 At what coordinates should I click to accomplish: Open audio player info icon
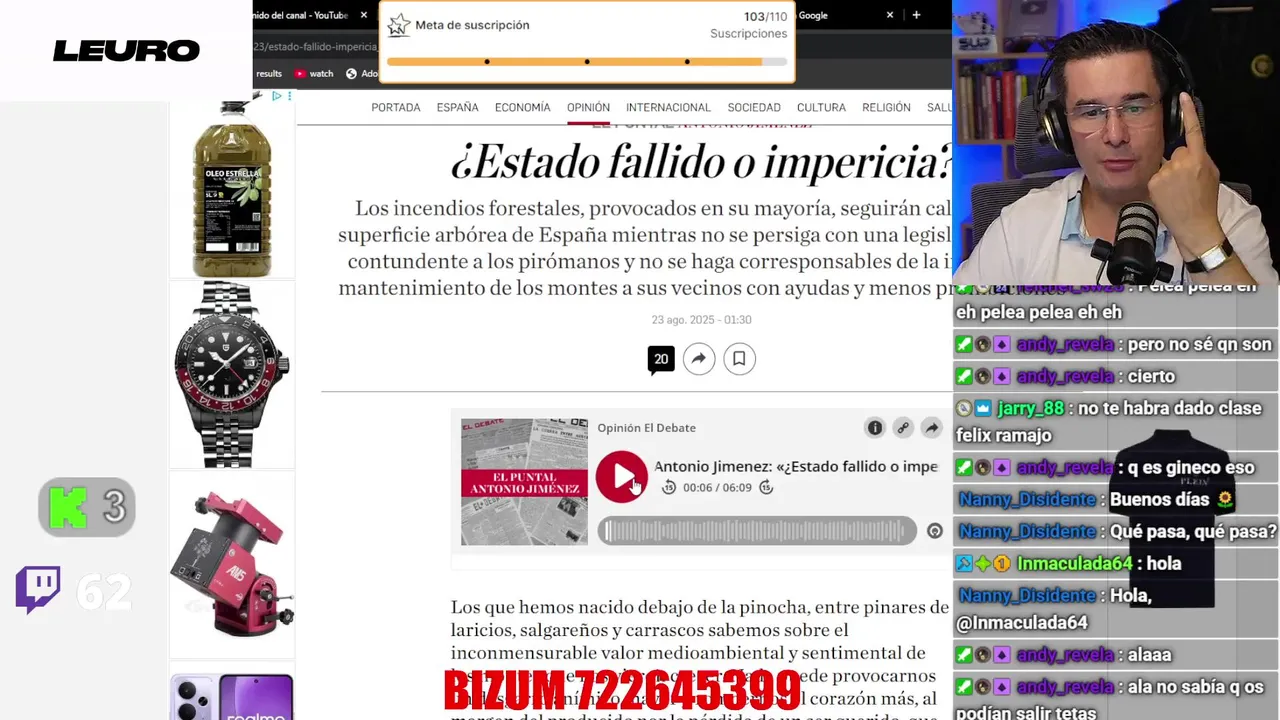pos(875,428)
